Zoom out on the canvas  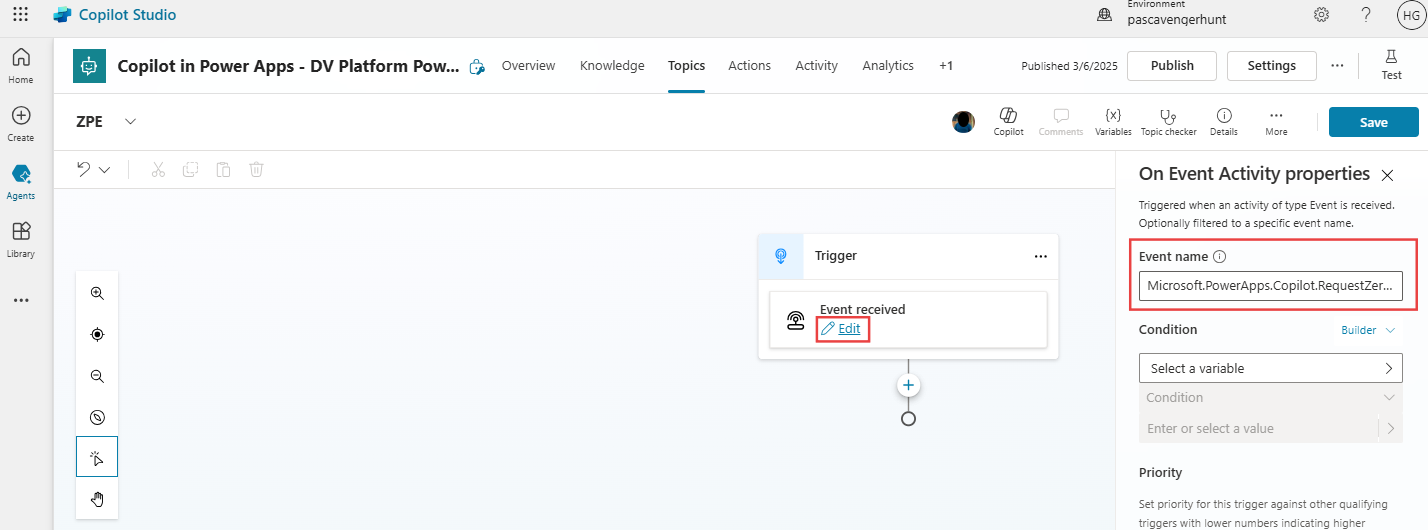[x=97, y=376]
